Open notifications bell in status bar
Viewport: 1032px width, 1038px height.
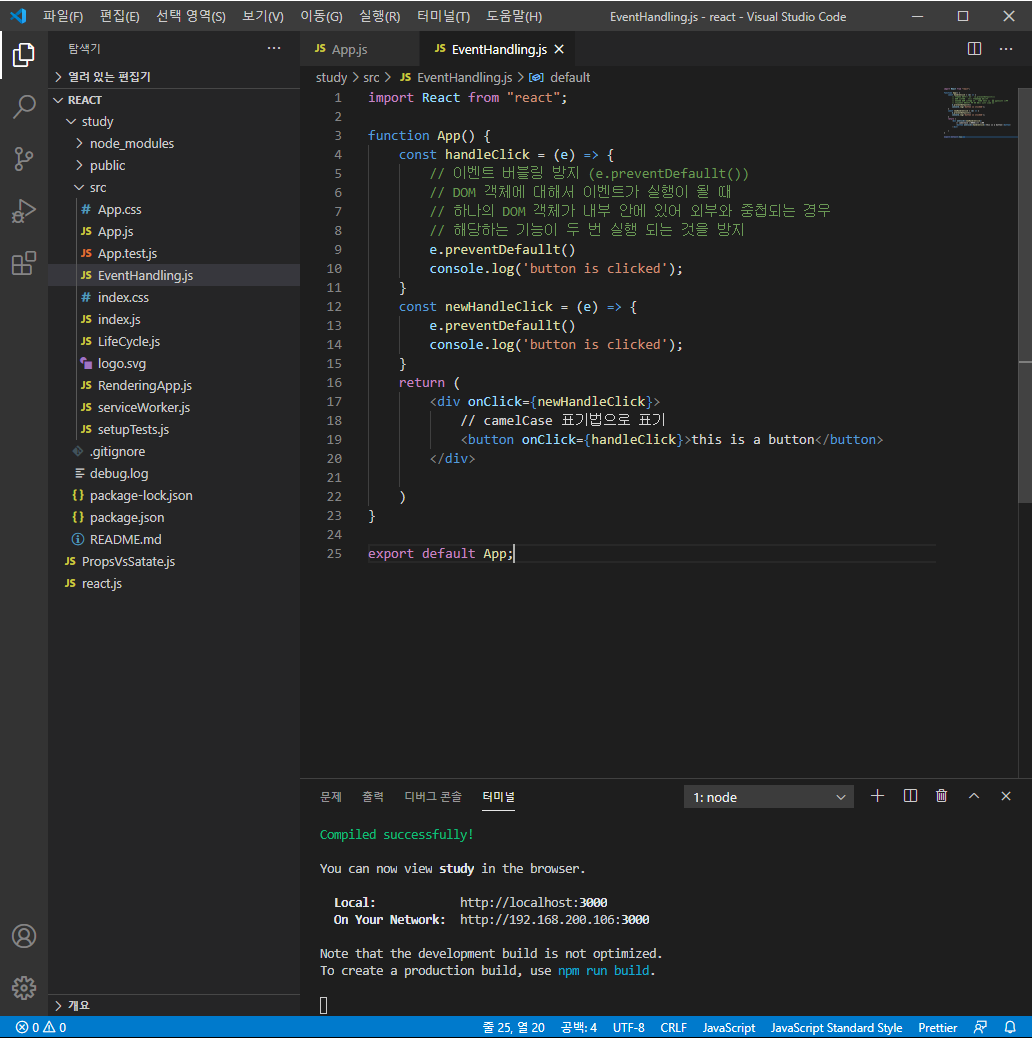1010,1027
